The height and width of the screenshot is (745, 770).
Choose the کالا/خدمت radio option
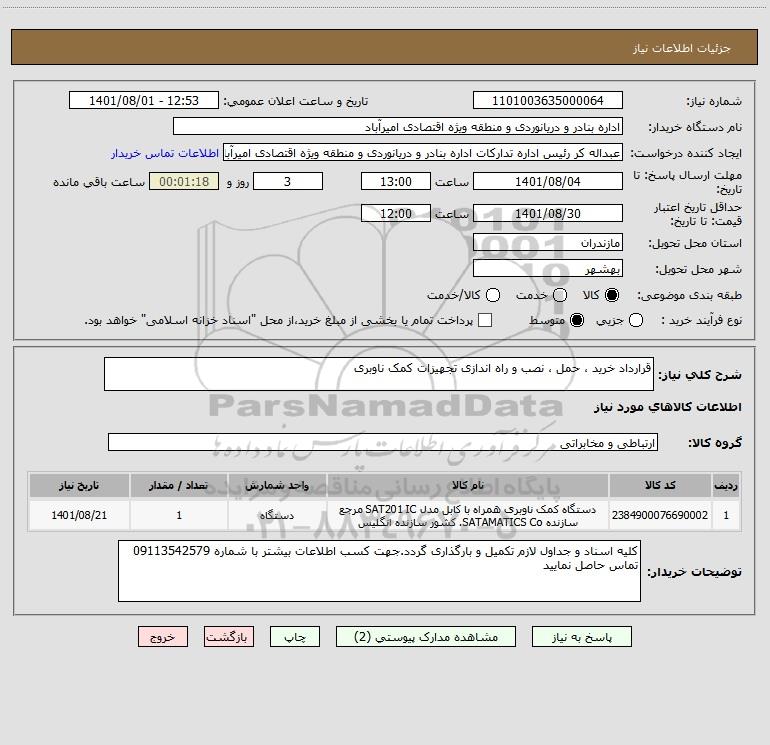[493, 295]
